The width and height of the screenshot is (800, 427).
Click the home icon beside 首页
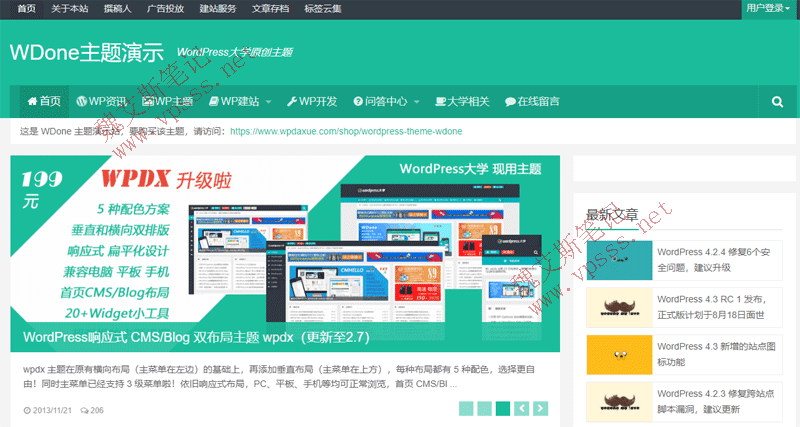point(32,101)
